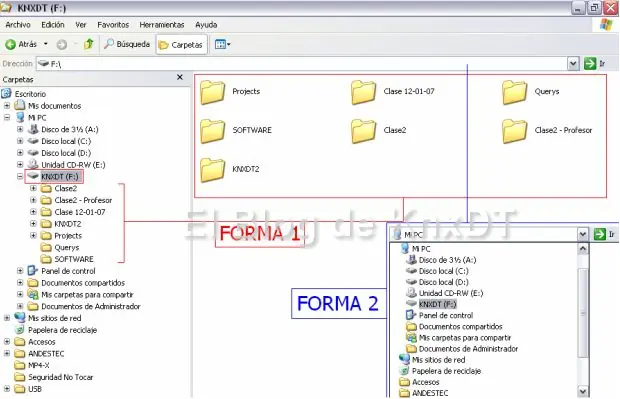Open the Atrás history dropdown arrow
This screenshot has width=620, height=399.
pos(46,44)
